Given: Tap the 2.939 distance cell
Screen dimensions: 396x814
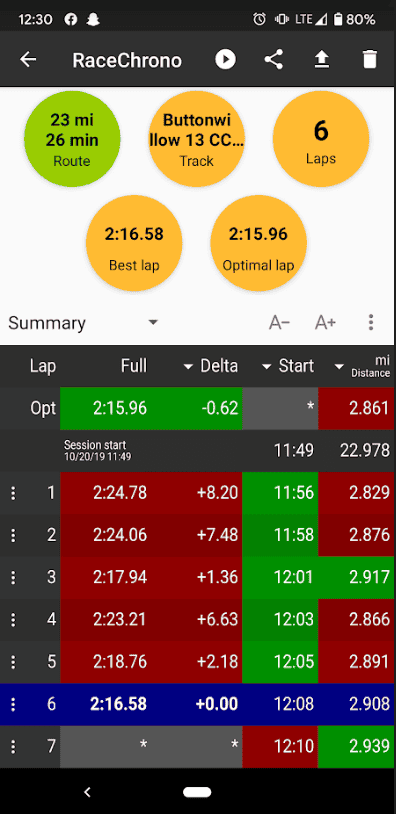Looking at the screenshot, I should (357, 747).
